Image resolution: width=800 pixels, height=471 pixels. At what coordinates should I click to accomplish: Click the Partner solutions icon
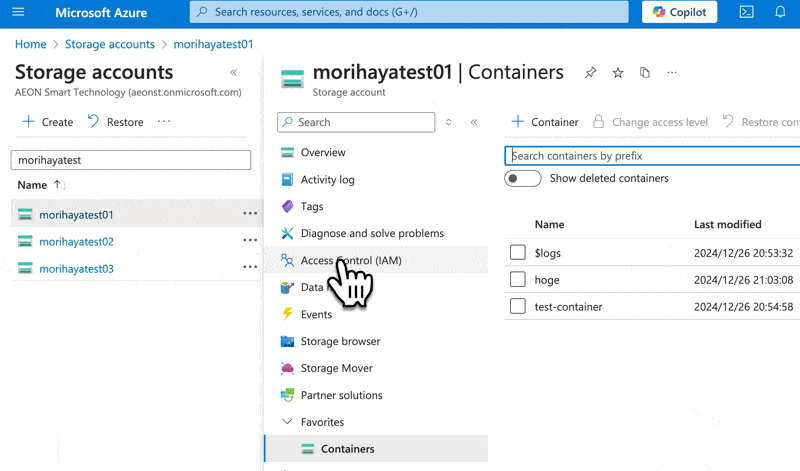tap(287, 395)
